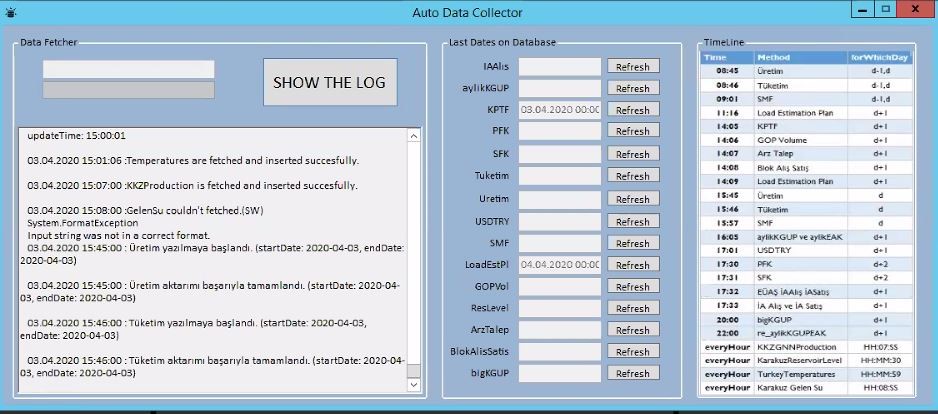
Task: Click the top text box in Data Fetcher
Action: tap(128, 70)
